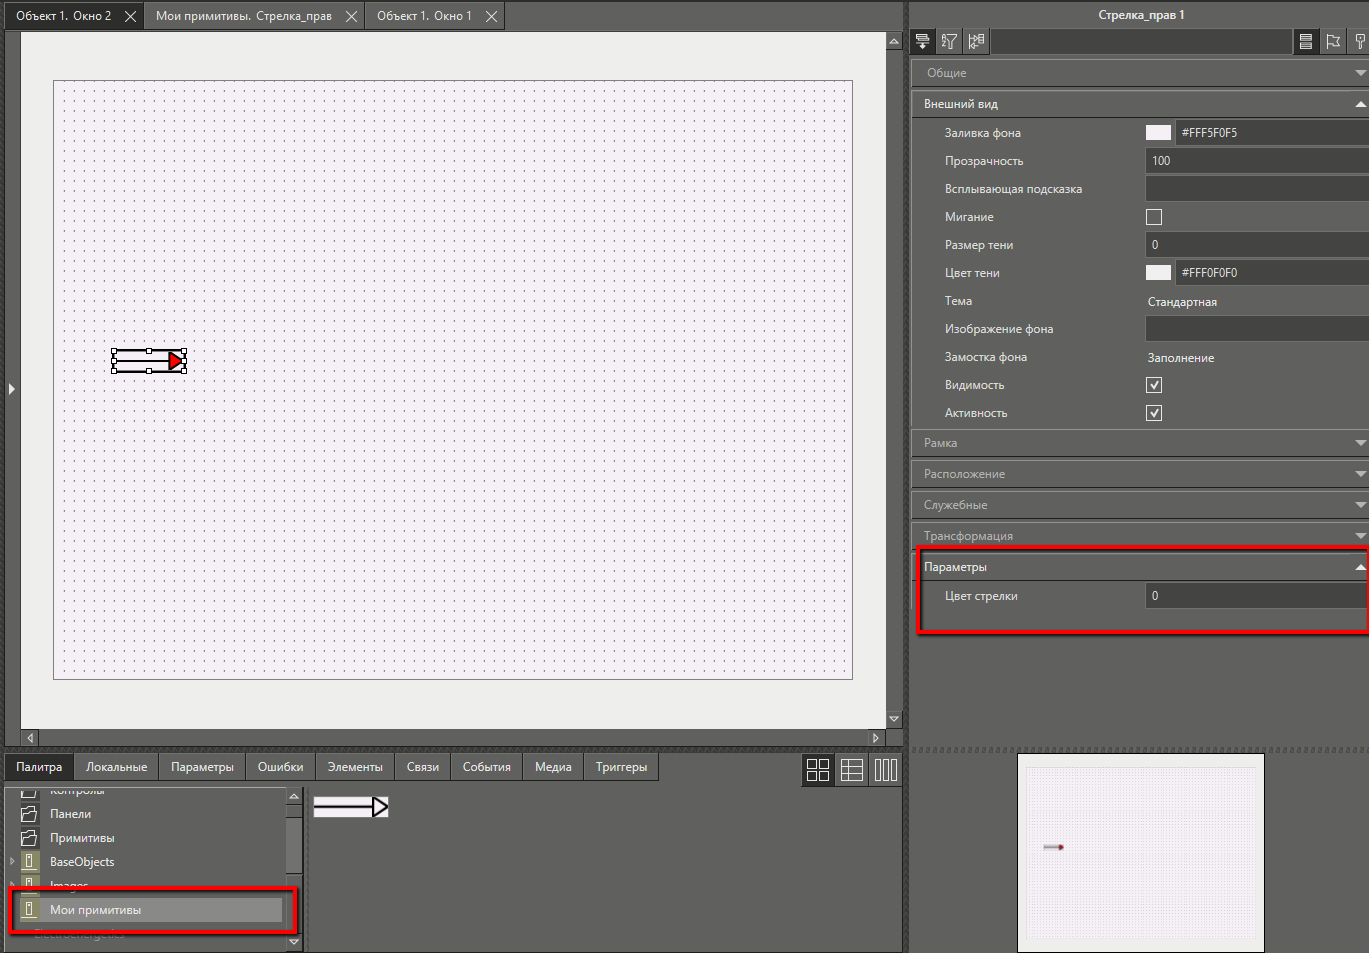Image resolution: width=1369 pixels, height=953 pixels.
Task: Click the group-by-category icon in properties toolbar
Action: click(922, 41)
